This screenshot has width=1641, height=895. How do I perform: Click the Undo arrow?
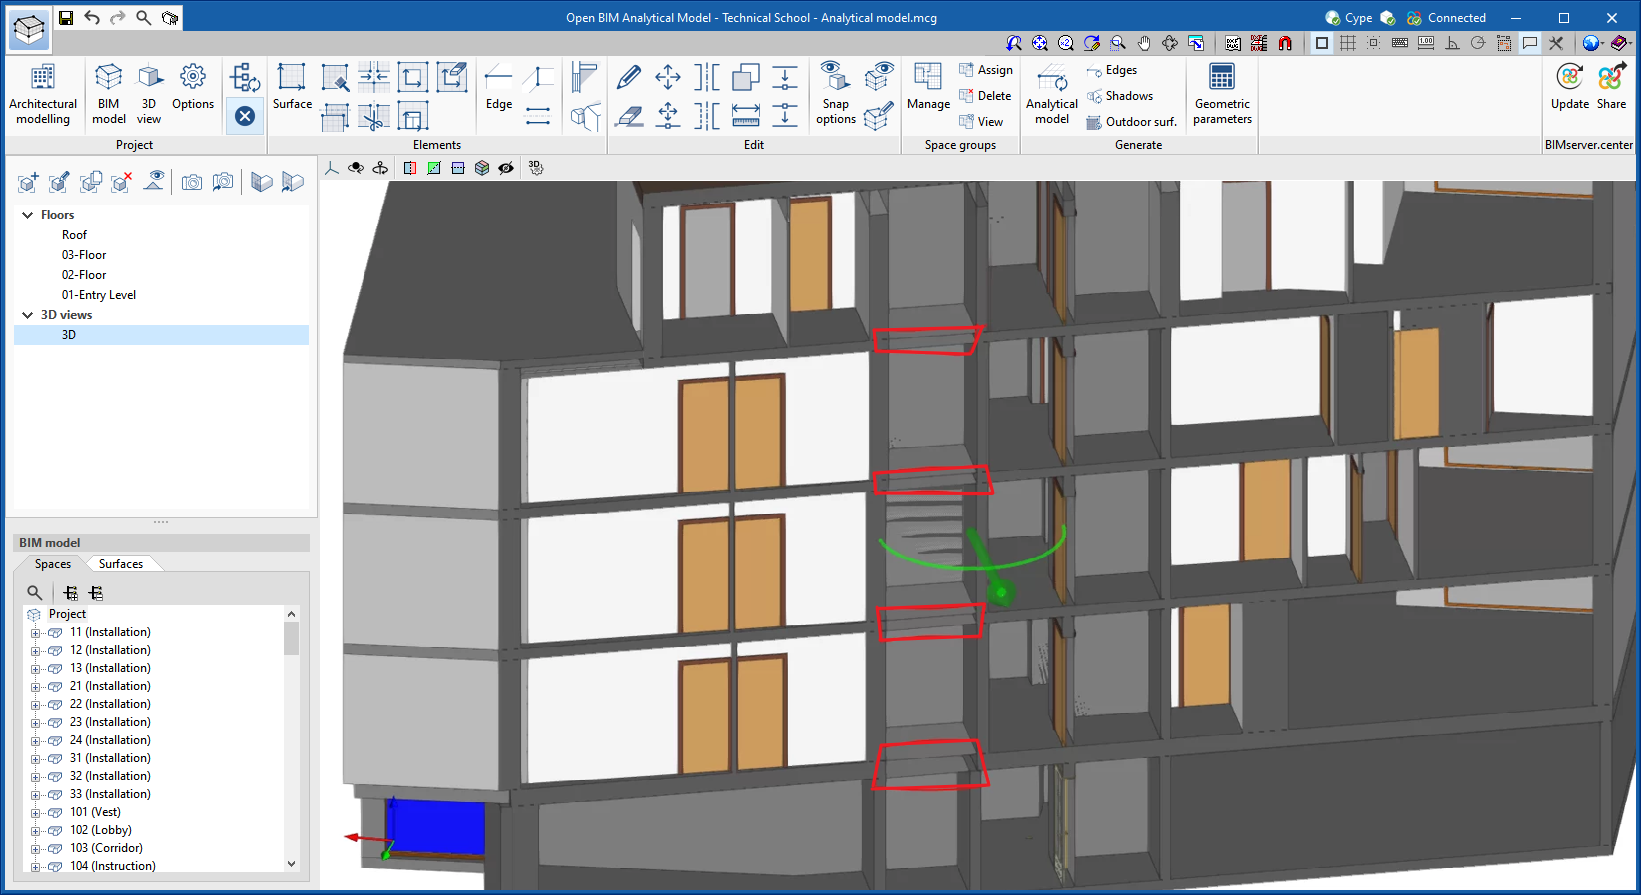pyautogui.click(x=92, y=18)
